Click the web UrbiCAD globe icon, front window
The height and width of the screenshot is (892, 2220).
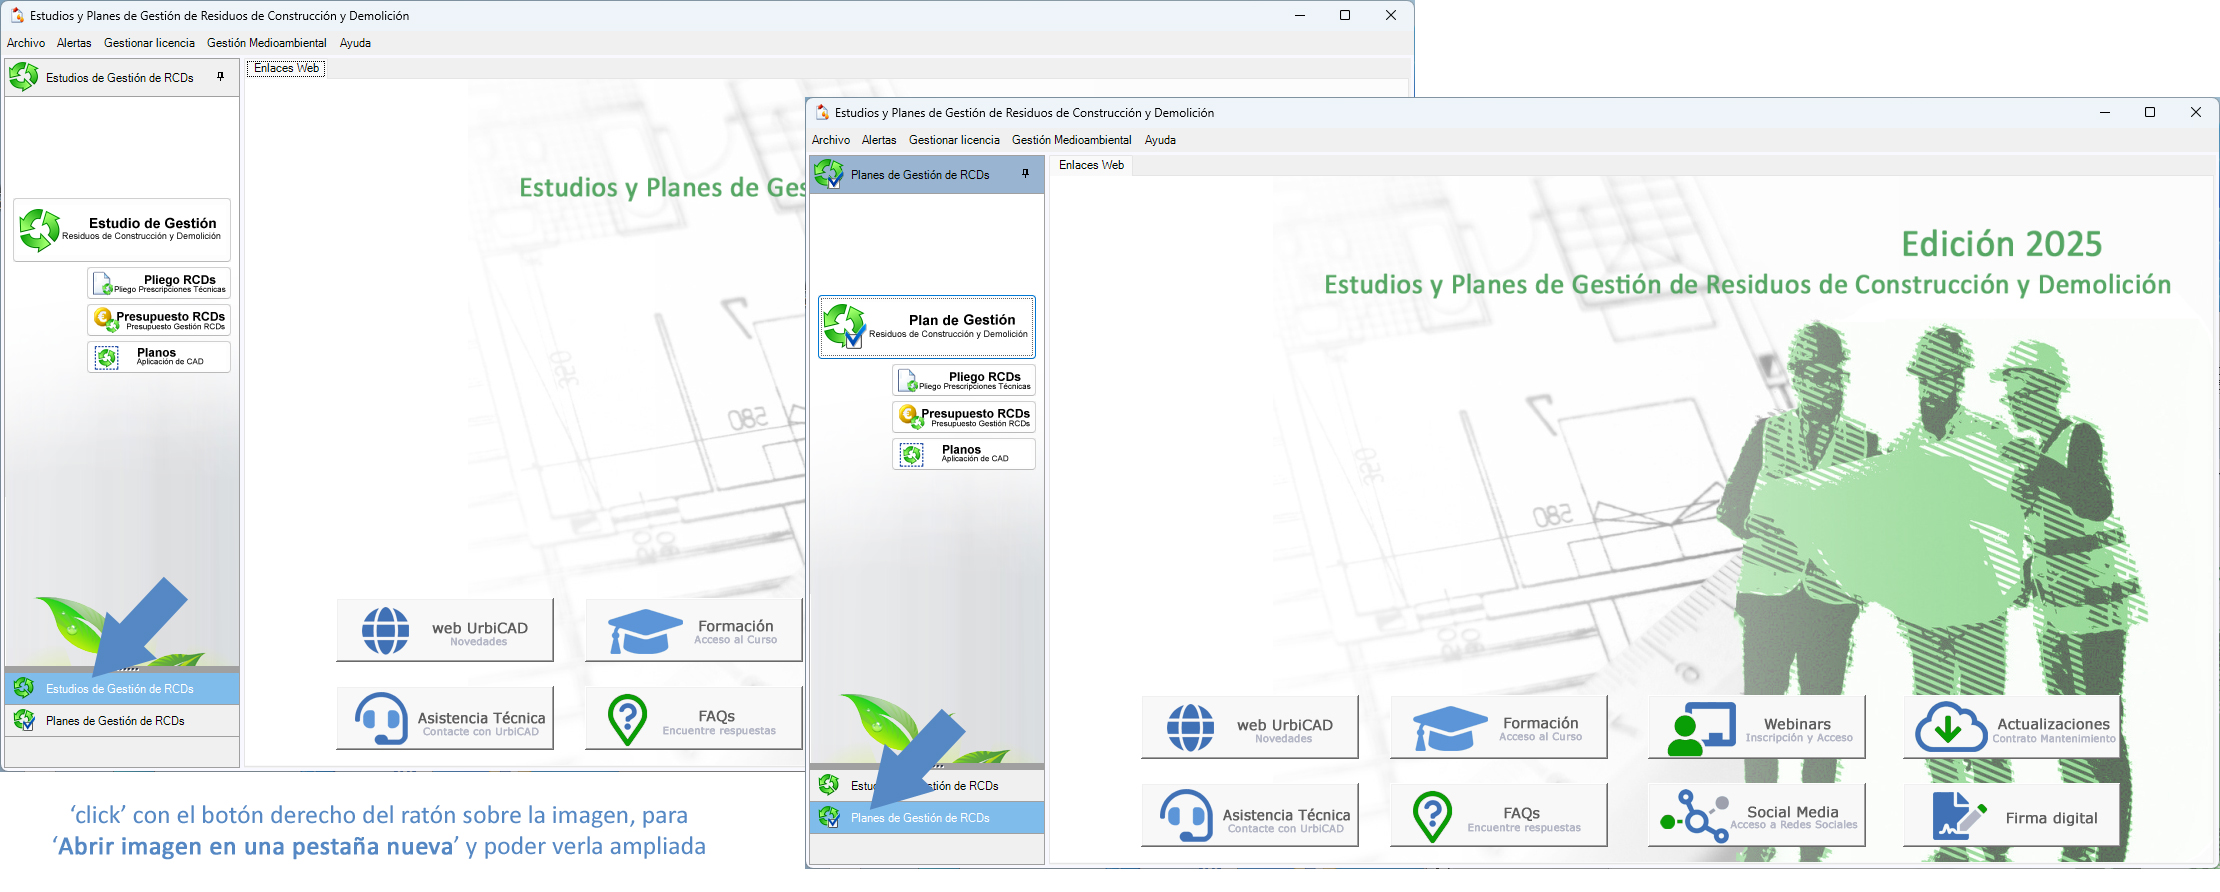(1190, 727)
